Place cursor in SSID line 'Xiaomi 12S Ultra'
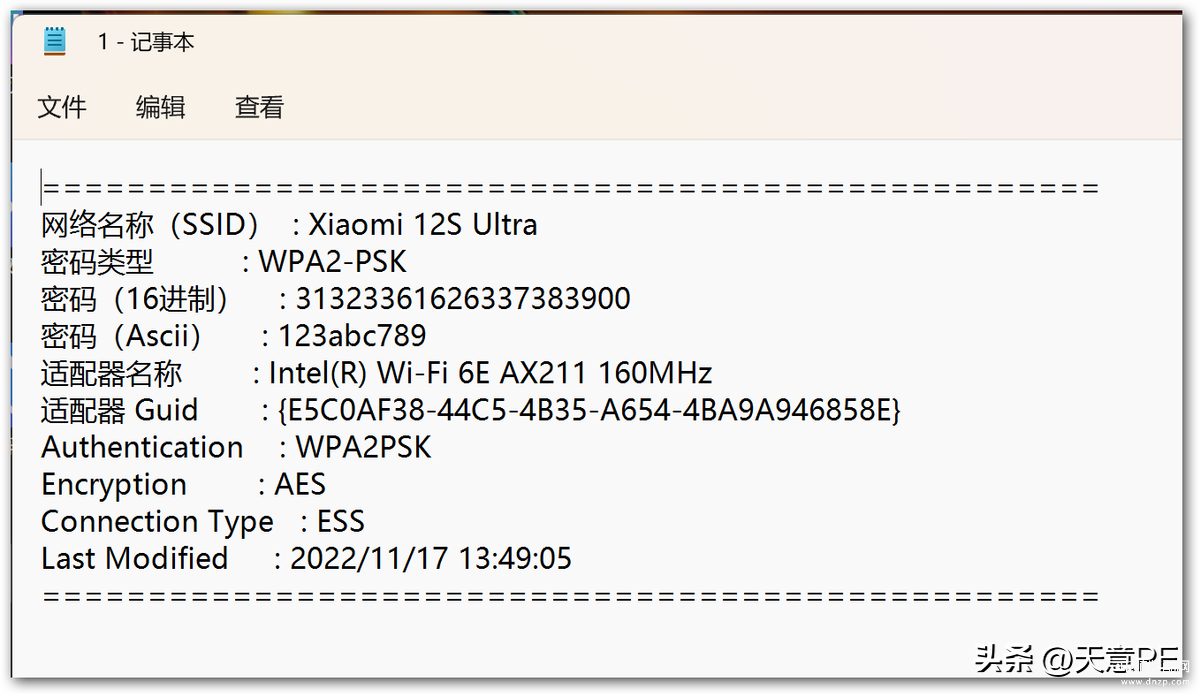Screen dimensions: 1200x695 (x=423, y=224)
